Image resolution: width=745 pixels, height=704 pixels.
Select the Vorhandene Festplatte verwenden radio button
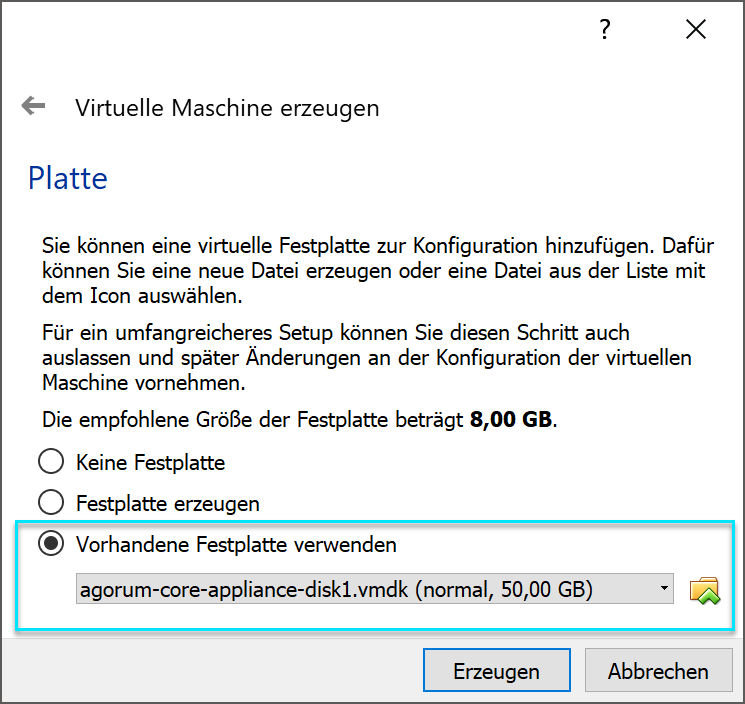click(51, 544)
